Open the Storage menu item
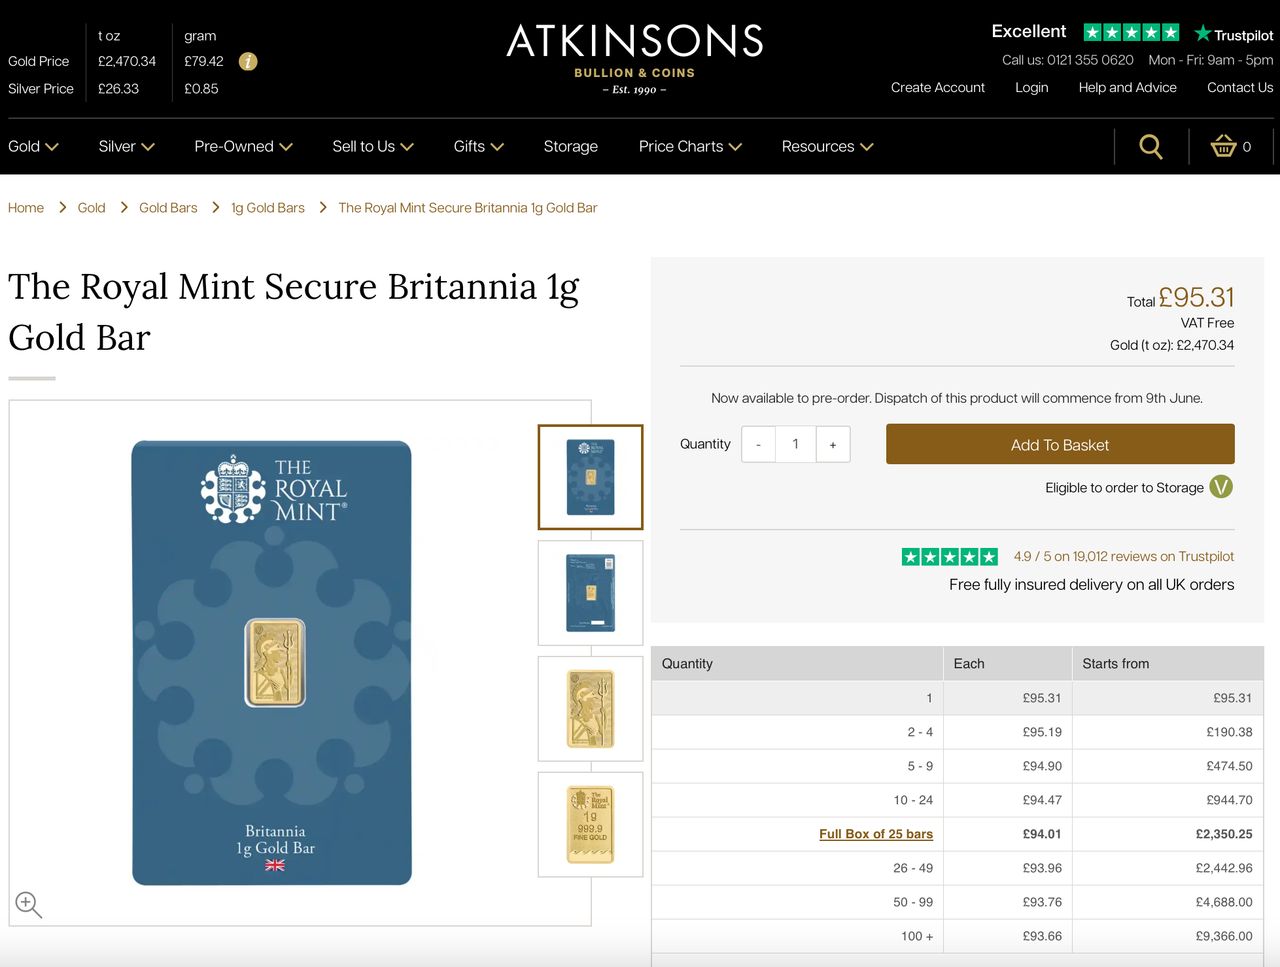 pos(571,147)
